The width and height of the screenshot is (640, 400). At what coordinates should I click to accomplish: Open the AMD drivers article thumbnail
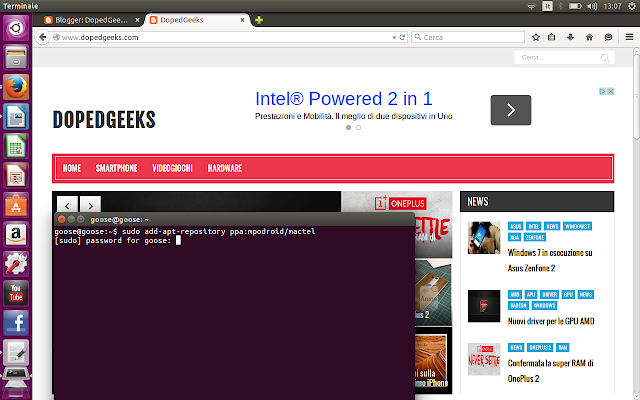pyautogui.click(x=484, y=306)
